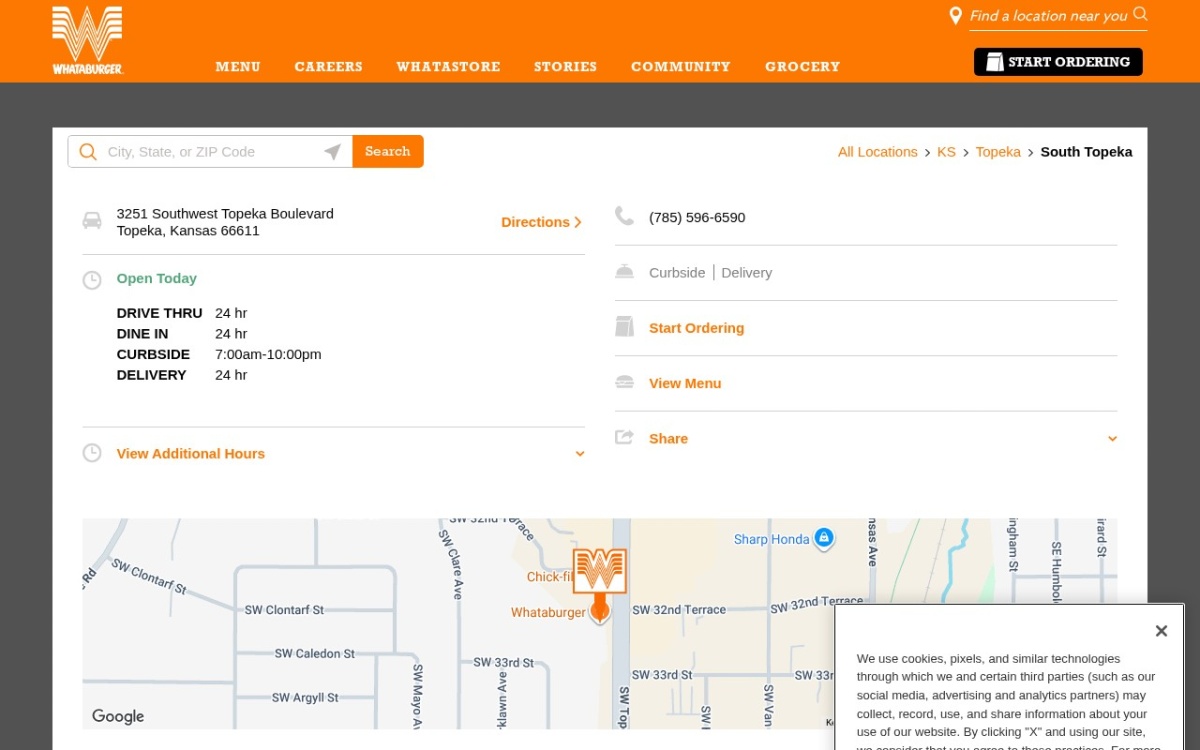1200x750 pixels.
Task: Click the magnifier icon beside Find a location
Action: click(1140, 15)
